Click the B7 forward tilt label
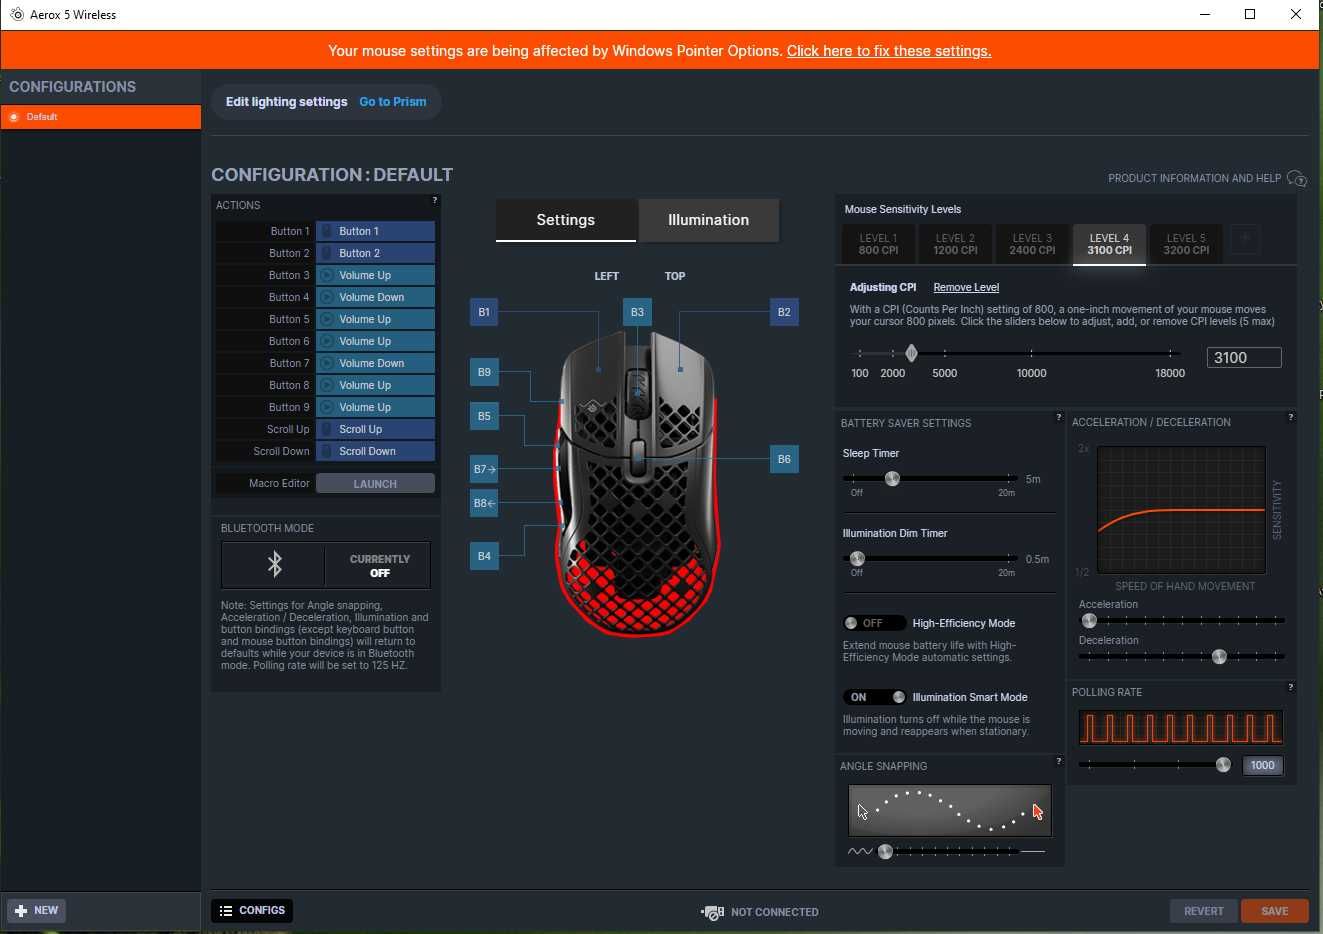The image size is (1323, 934). 484,469
